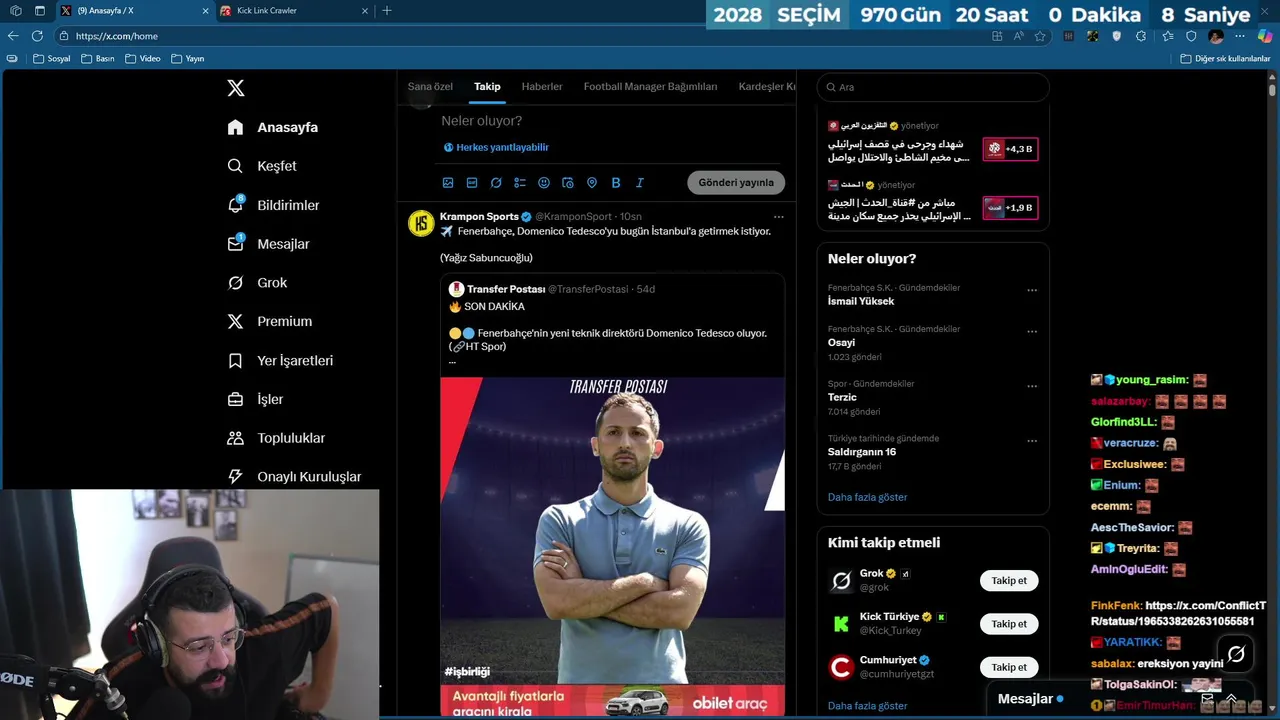Schedule the post with calendar icon
Image resolution: width=1280 pixels, height=720 pixels.
tap(568, 183)
